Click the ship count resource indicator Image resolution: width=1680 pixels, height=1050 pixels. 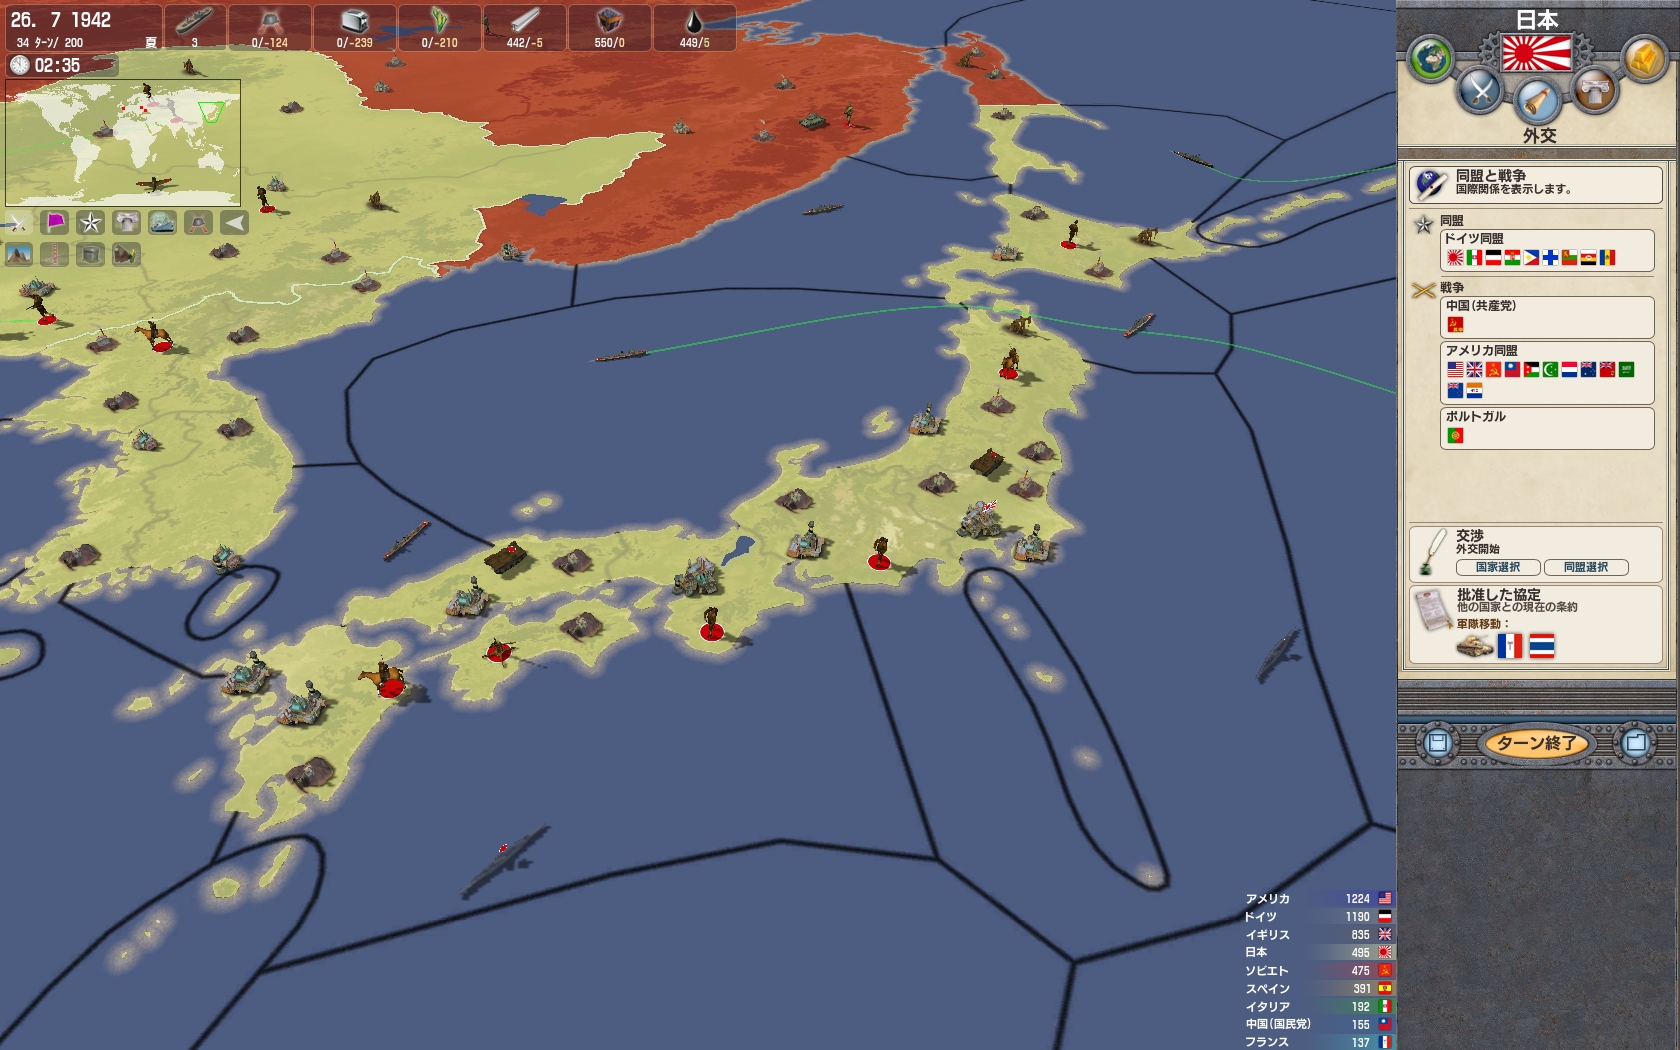coord(194,28)
